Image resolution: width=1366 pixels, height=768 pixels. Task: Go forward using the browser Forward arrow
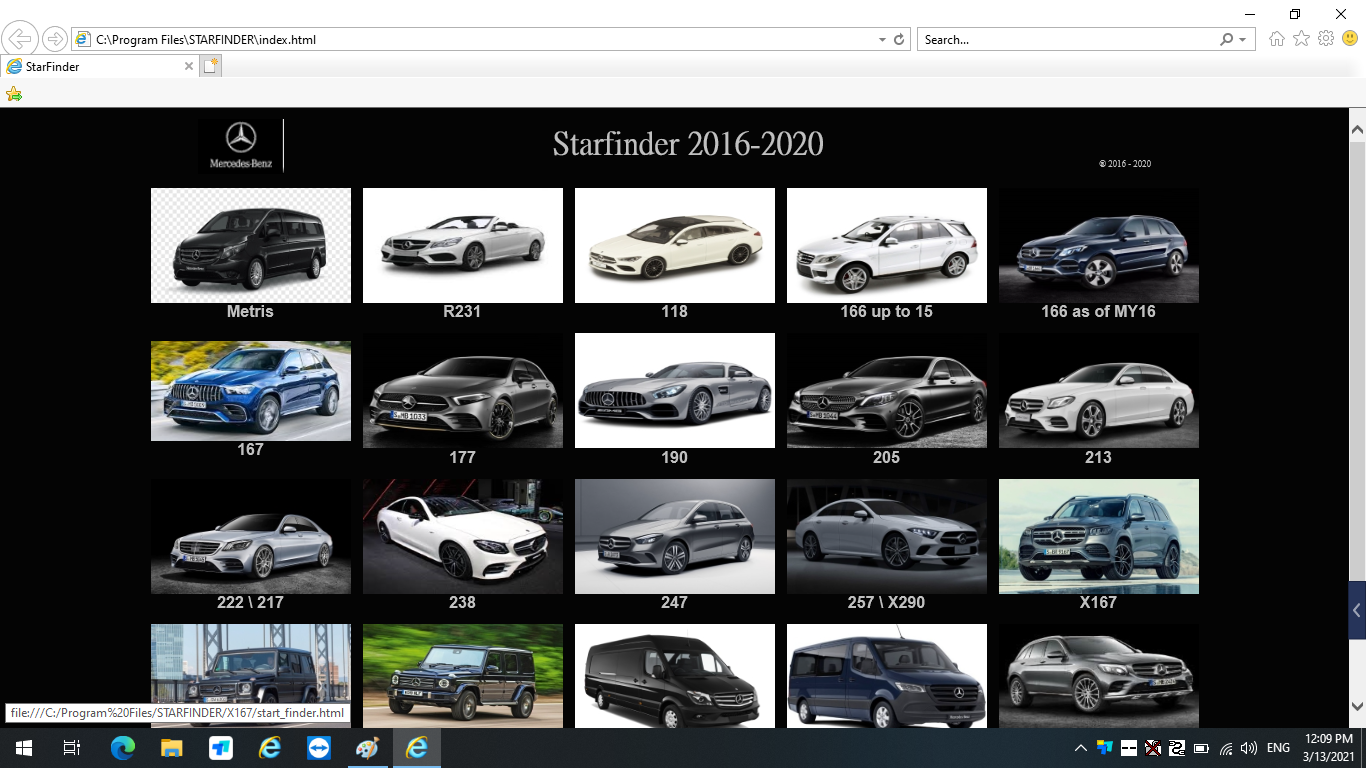point(54,39)
